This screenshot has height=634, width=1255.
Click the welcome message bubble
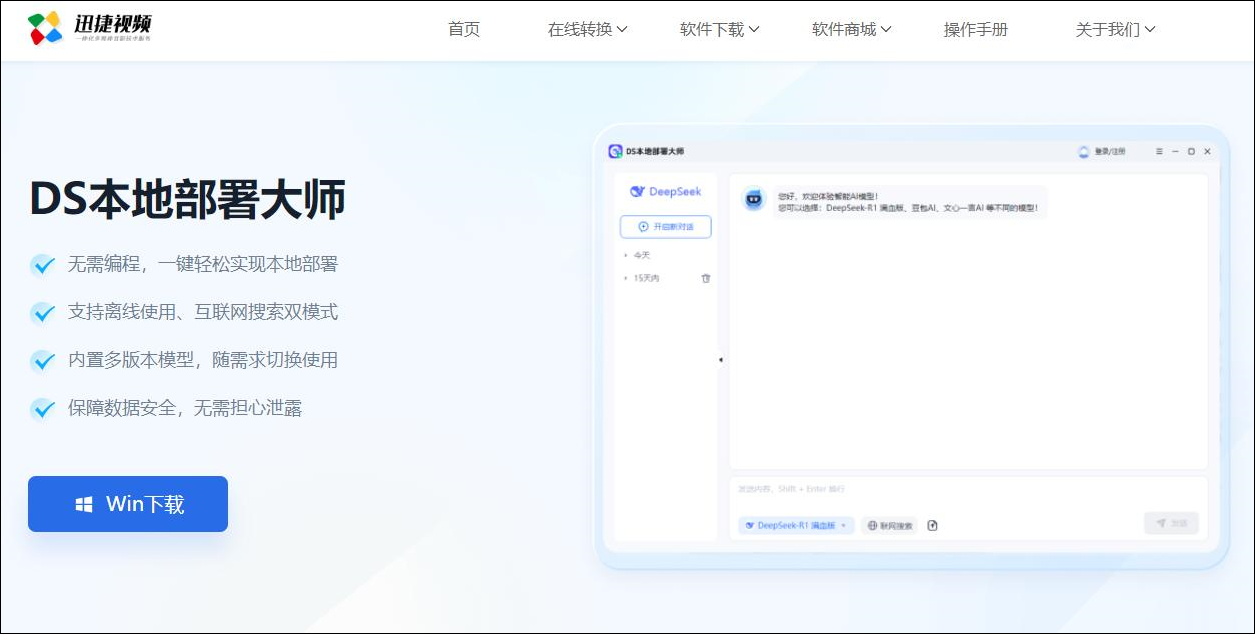tap(908, 202)
